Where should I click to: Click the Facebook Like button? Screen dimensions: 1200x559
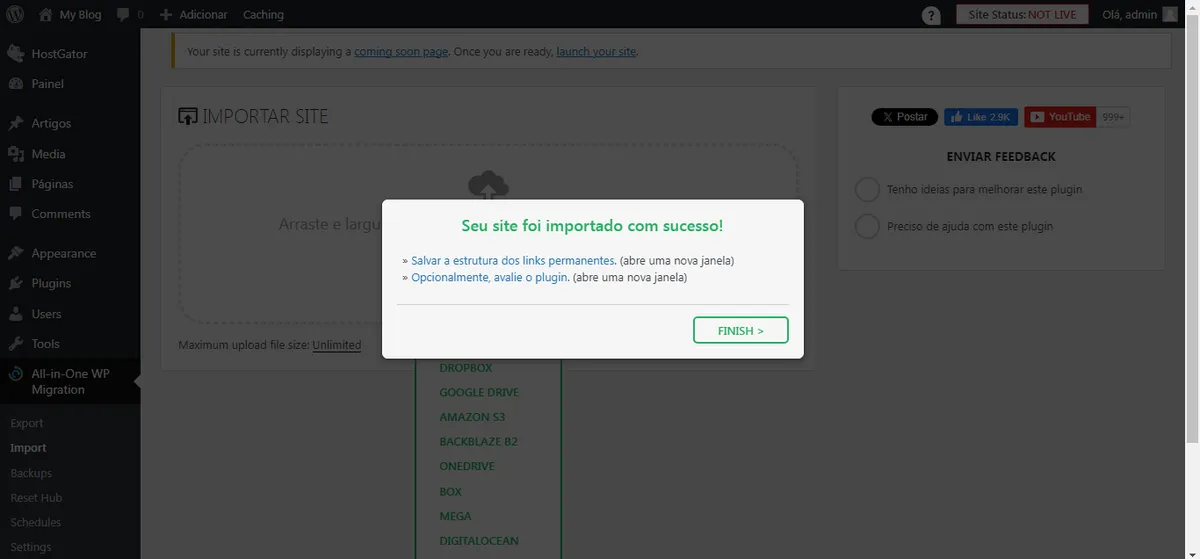coord(980,117)
